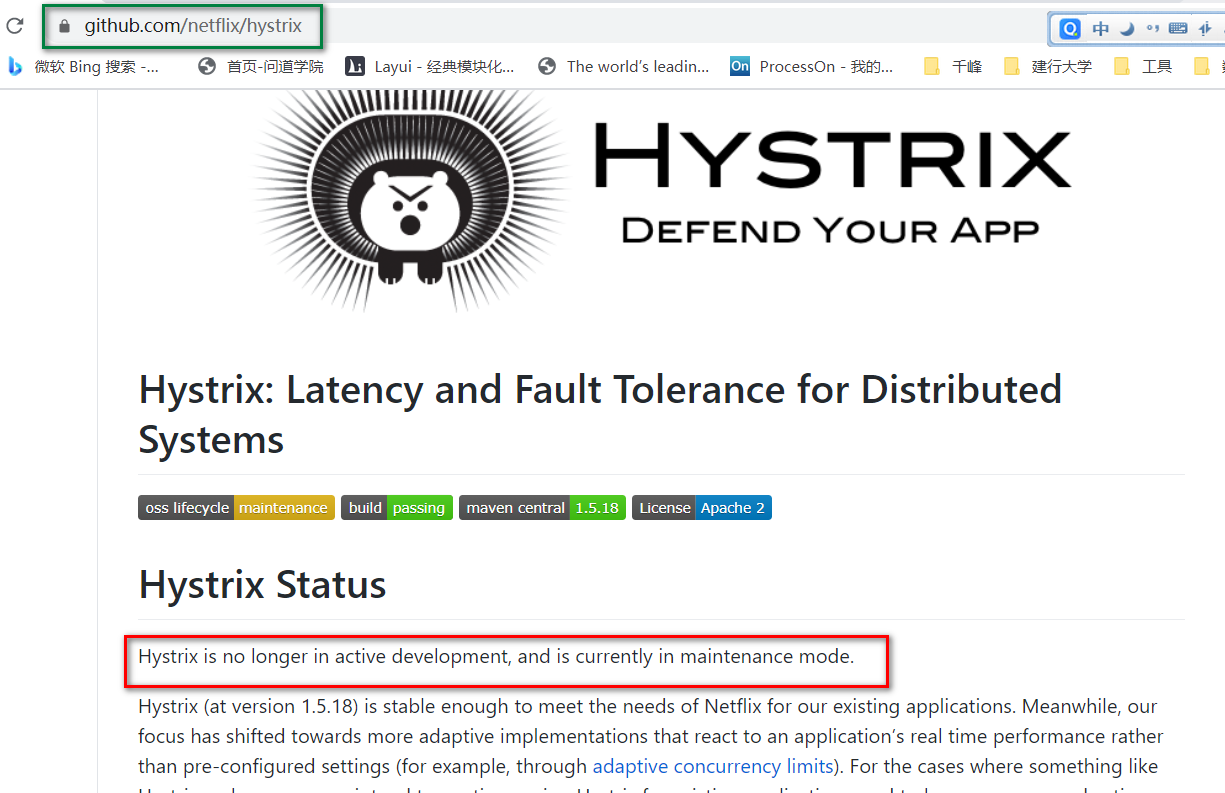Image resolution: width=1225 pixels, height=793 pixels.
Task: Expand the 工具 bookmark folder
Action: pos(1143,67)
